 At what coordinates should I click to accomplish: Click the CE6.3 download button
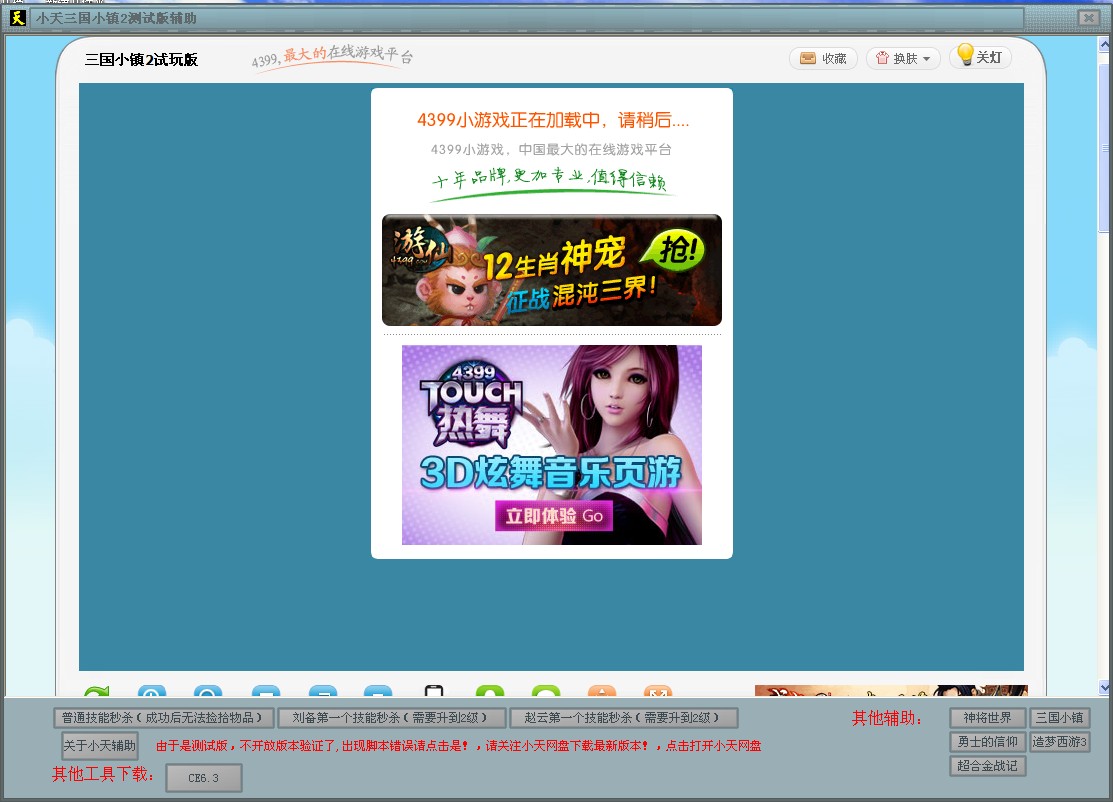[x=204, y=778]
